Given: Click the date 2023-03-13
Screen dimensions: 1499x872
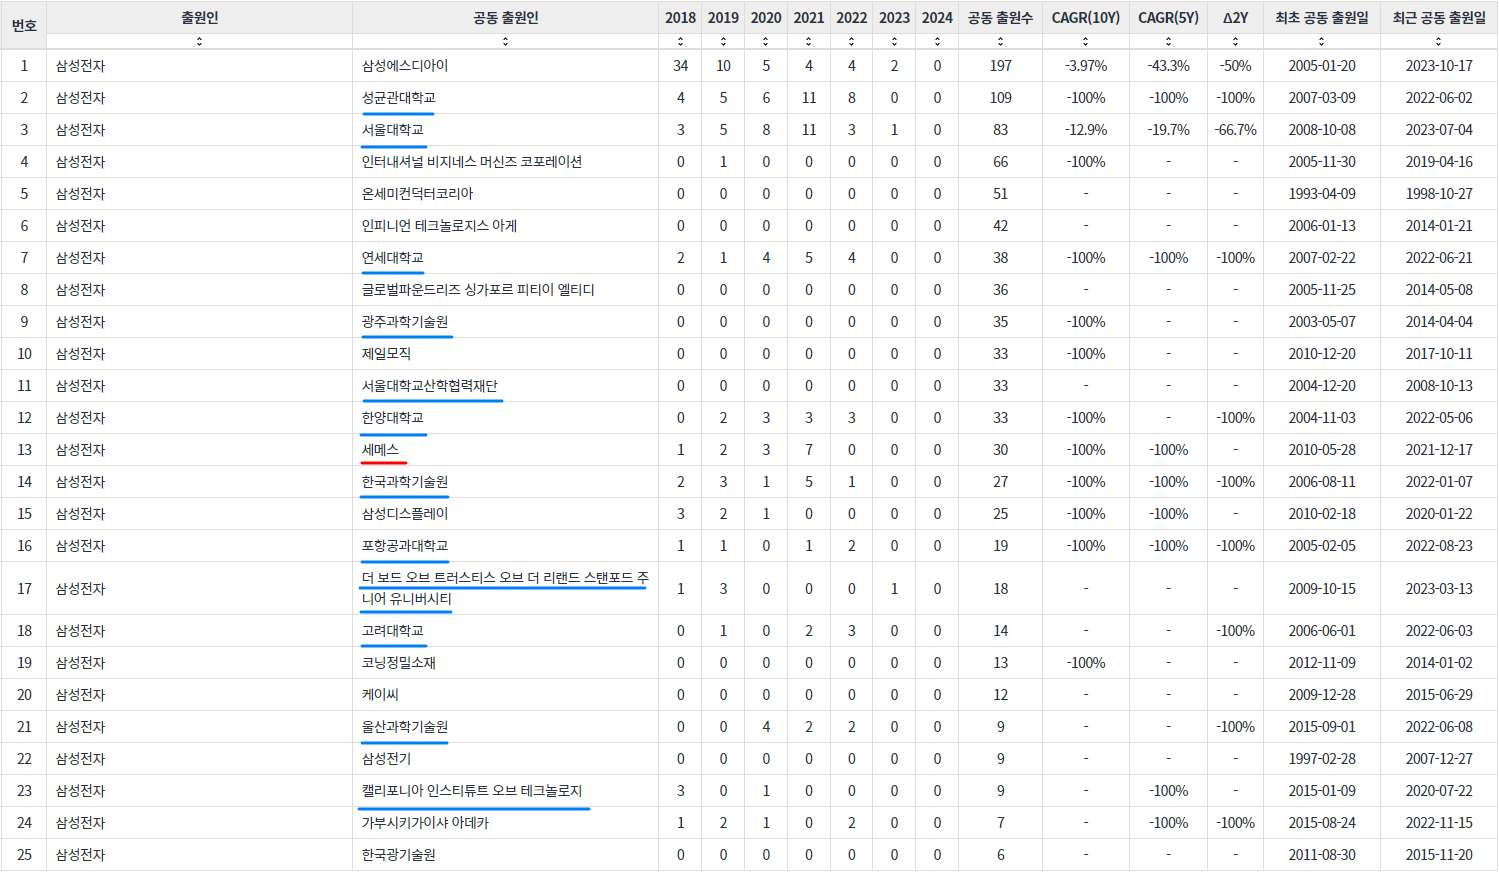Looking at the screenshot, I should (x=1438, y=589).
